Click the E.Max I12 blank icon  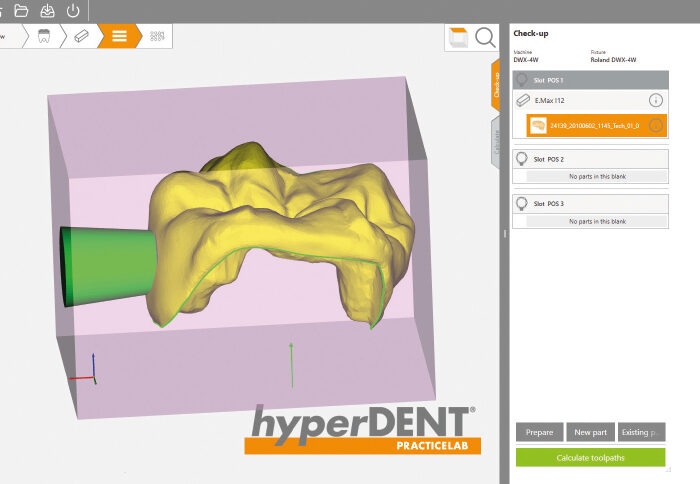click(523, 100)
